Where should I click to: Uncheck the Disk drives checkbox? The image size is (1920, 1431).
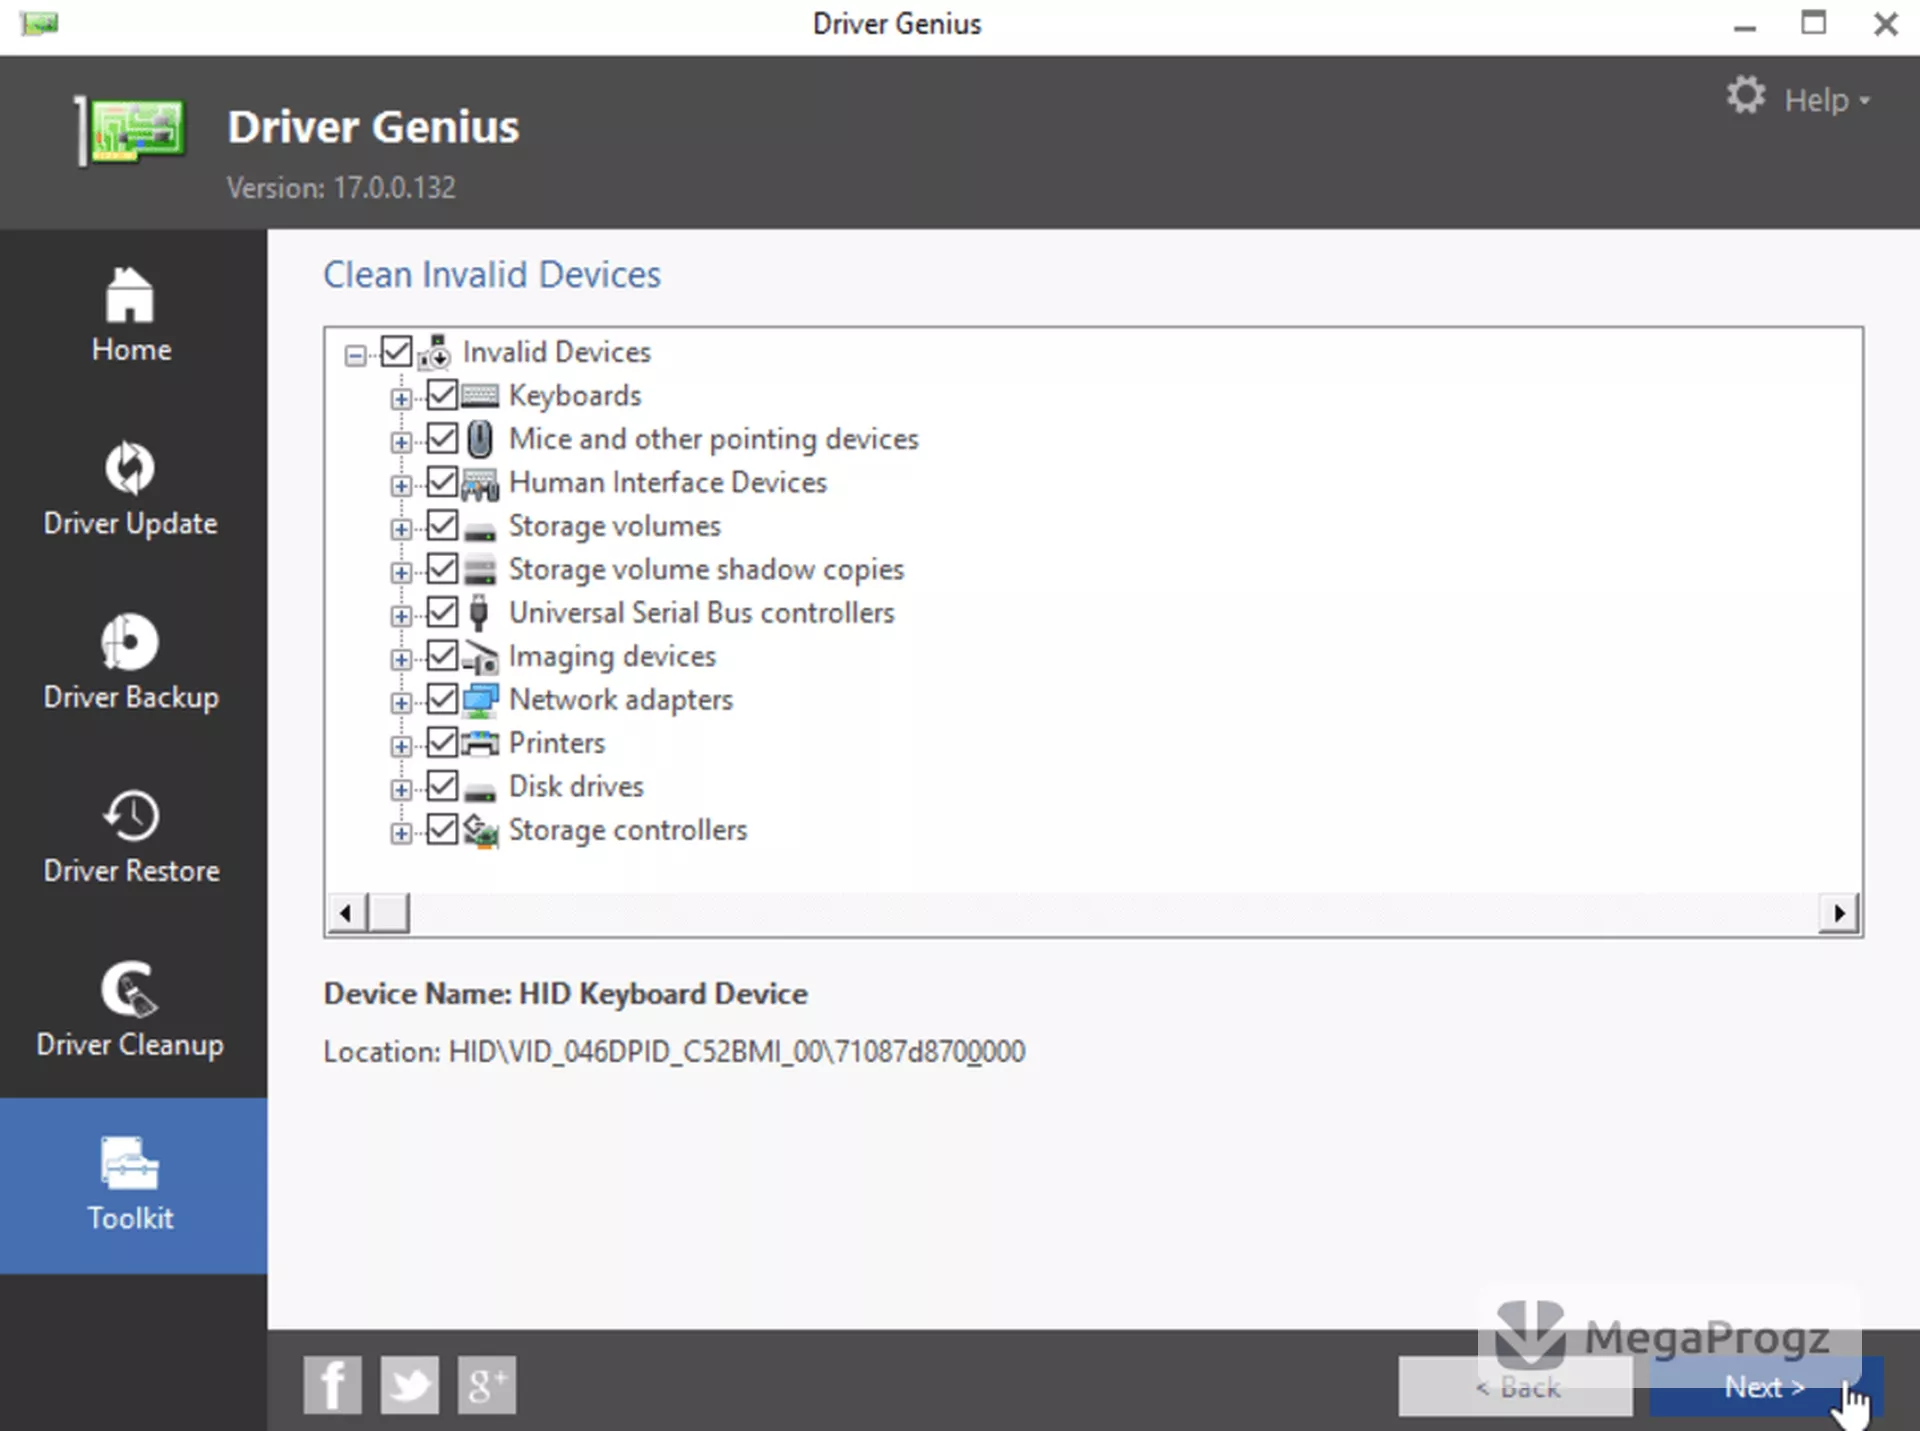coord(442,786)
